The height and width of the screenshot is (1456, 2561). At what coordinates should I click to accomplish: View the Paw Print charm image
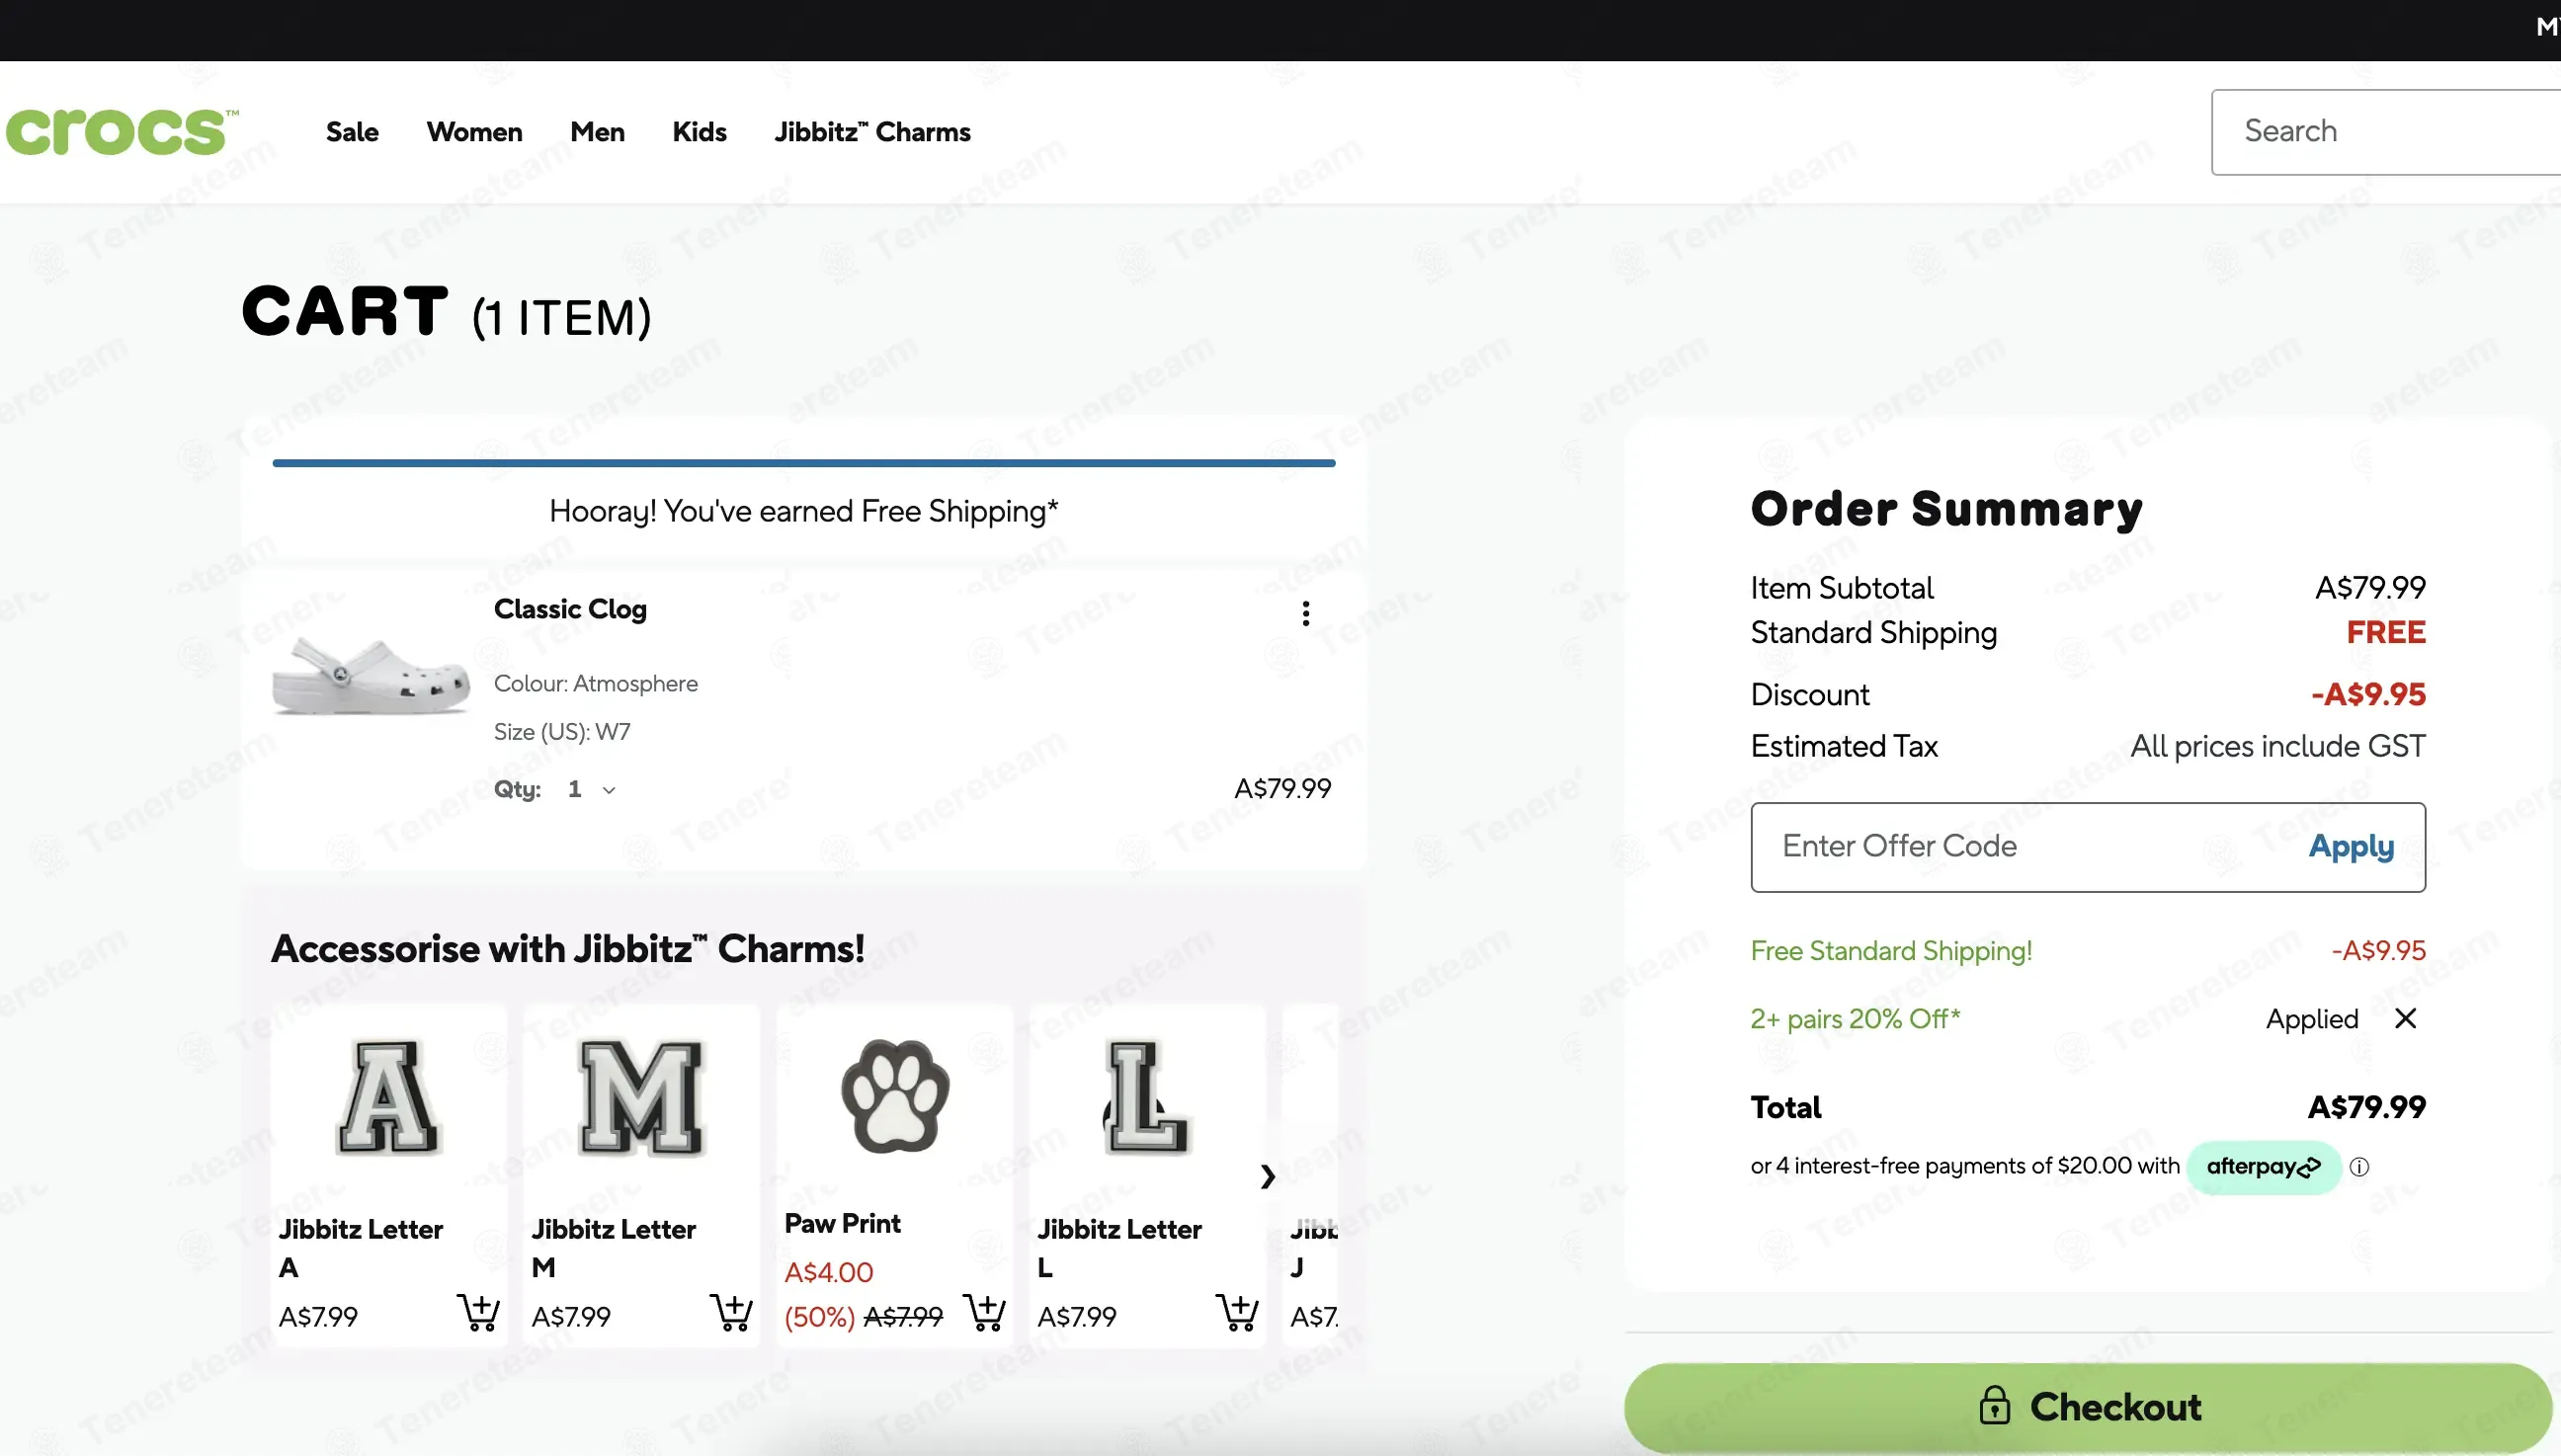tap(894, 1095)
